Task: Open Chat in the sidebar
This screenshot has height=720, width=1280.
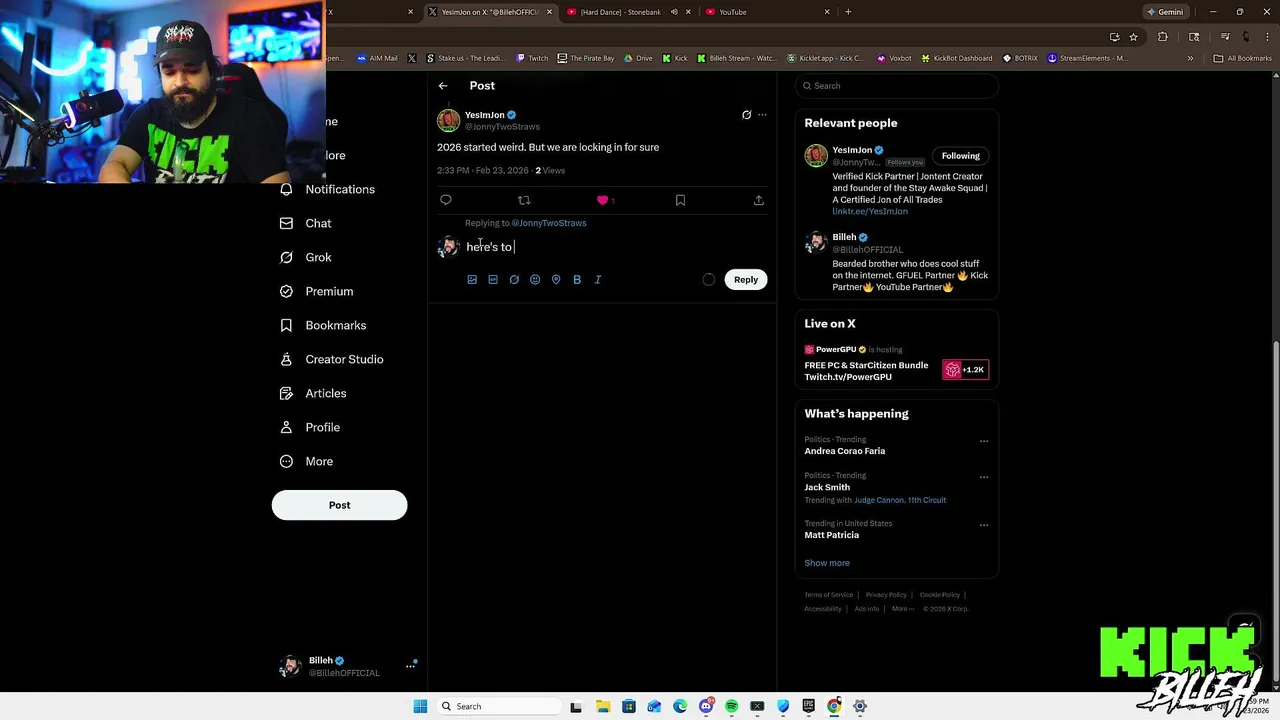Action: 305,223
